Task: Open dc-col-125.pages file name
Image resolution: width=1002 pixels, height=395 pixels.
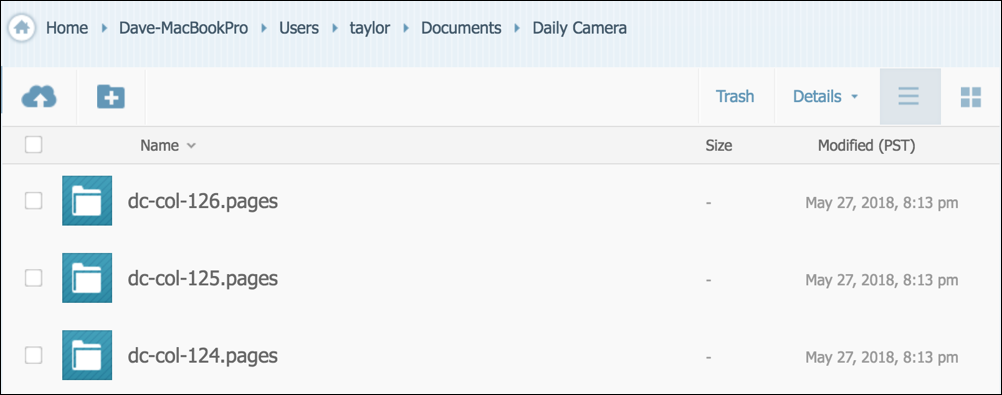Action: pyautogui.click(x=203, y=279)
